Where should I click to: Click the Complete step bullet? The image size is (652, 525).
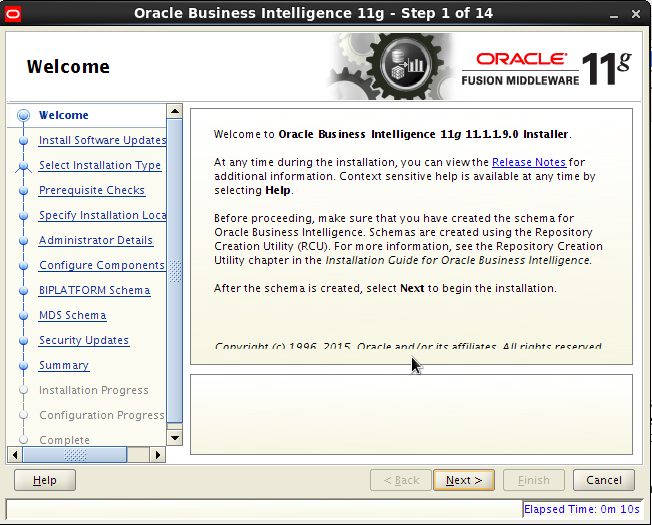(x=24, y=440)
